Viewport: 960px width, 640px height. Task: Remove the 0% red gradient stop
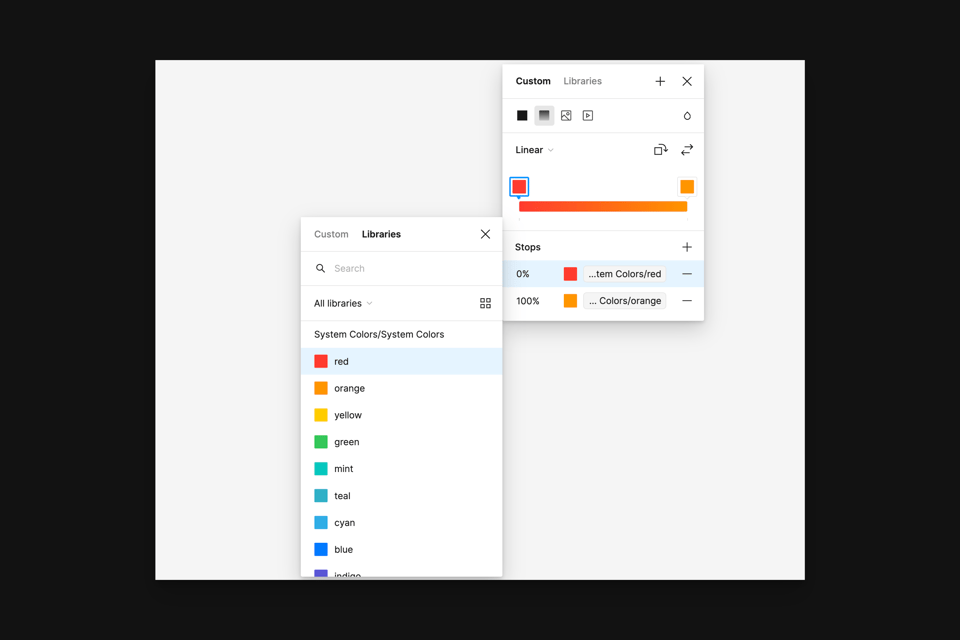tap(687, 274)
